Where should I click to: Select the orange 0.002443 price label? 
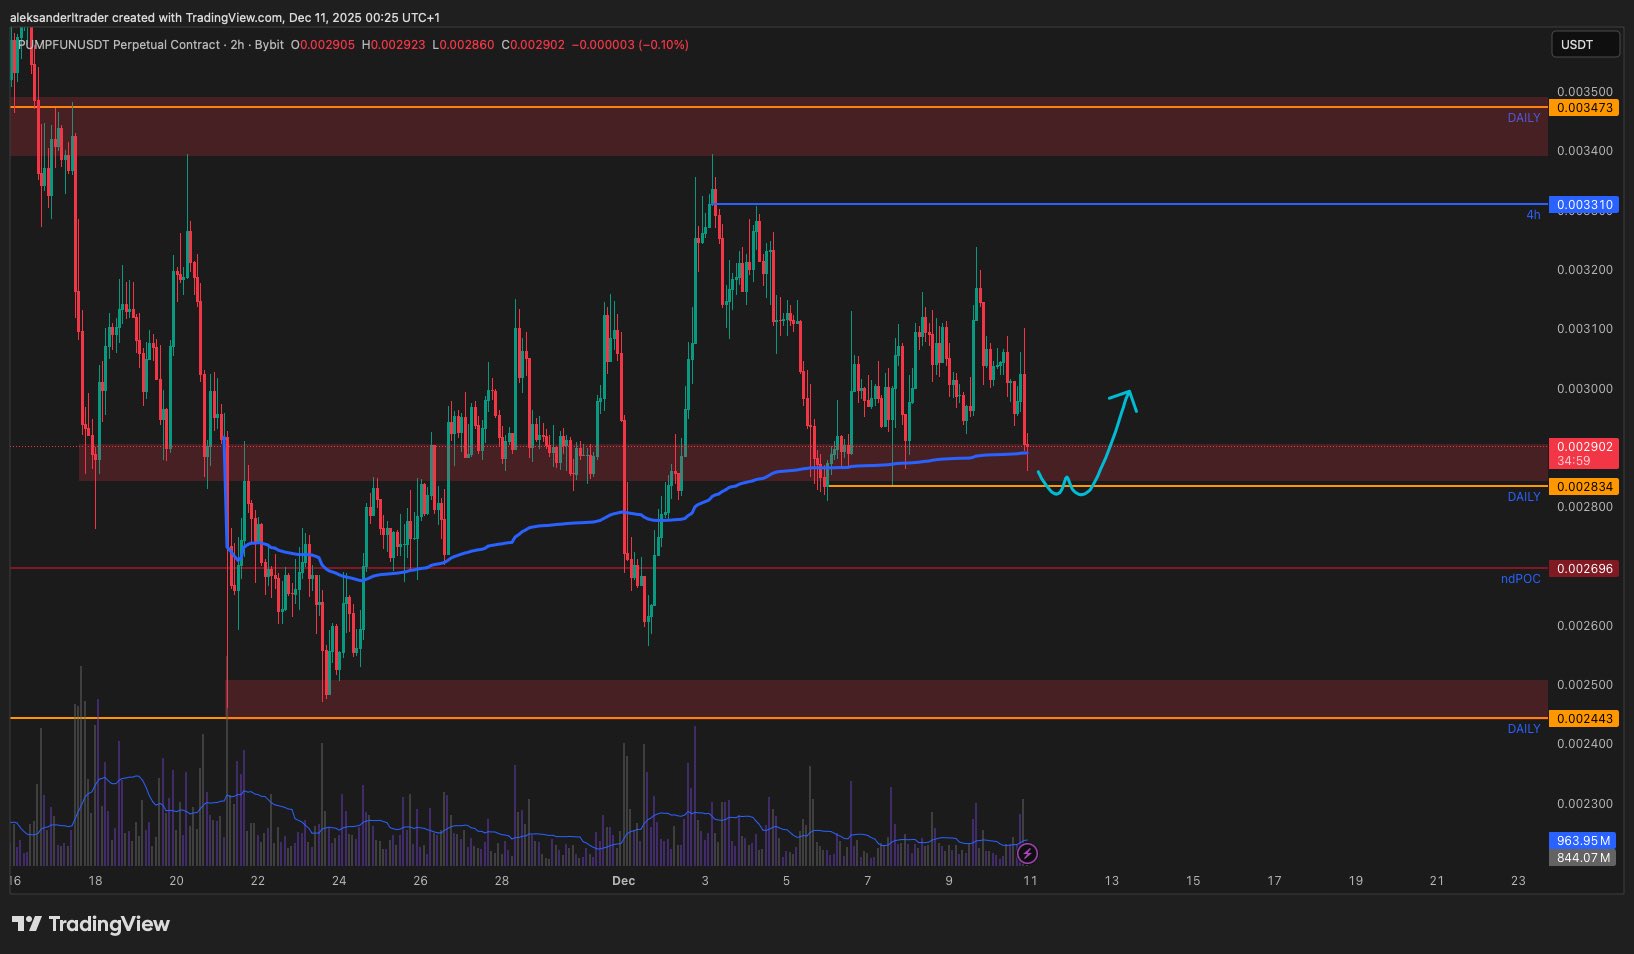click(x=1583, y=719)
